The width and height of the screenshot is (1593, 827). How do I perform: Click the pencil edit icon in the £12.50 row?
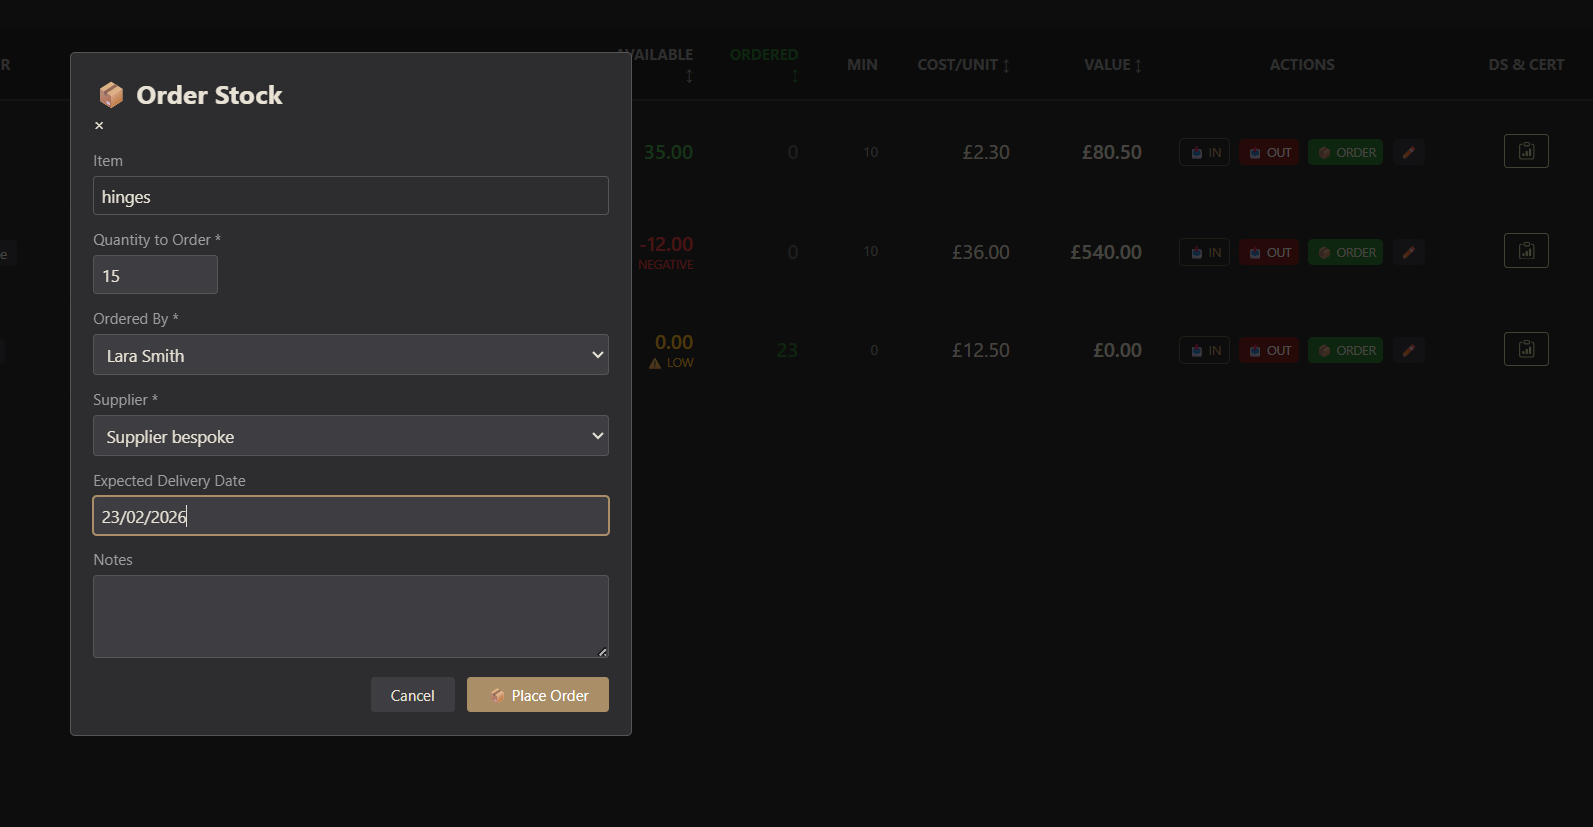(1408, 351)
